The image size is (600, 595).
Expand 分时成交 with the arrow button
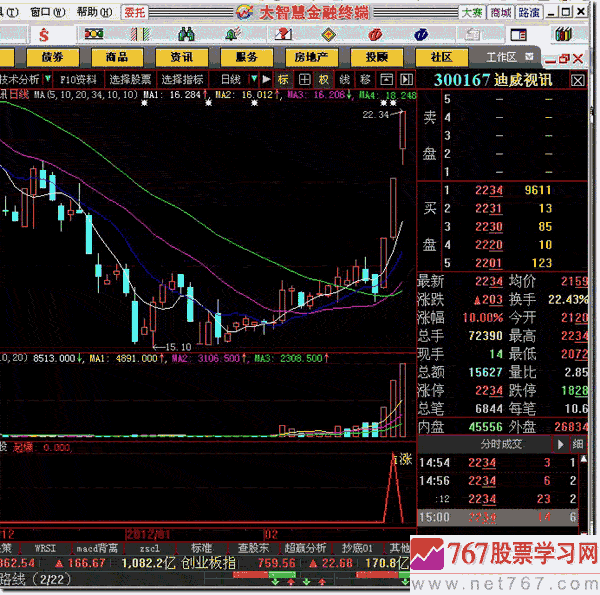point(560,444)
